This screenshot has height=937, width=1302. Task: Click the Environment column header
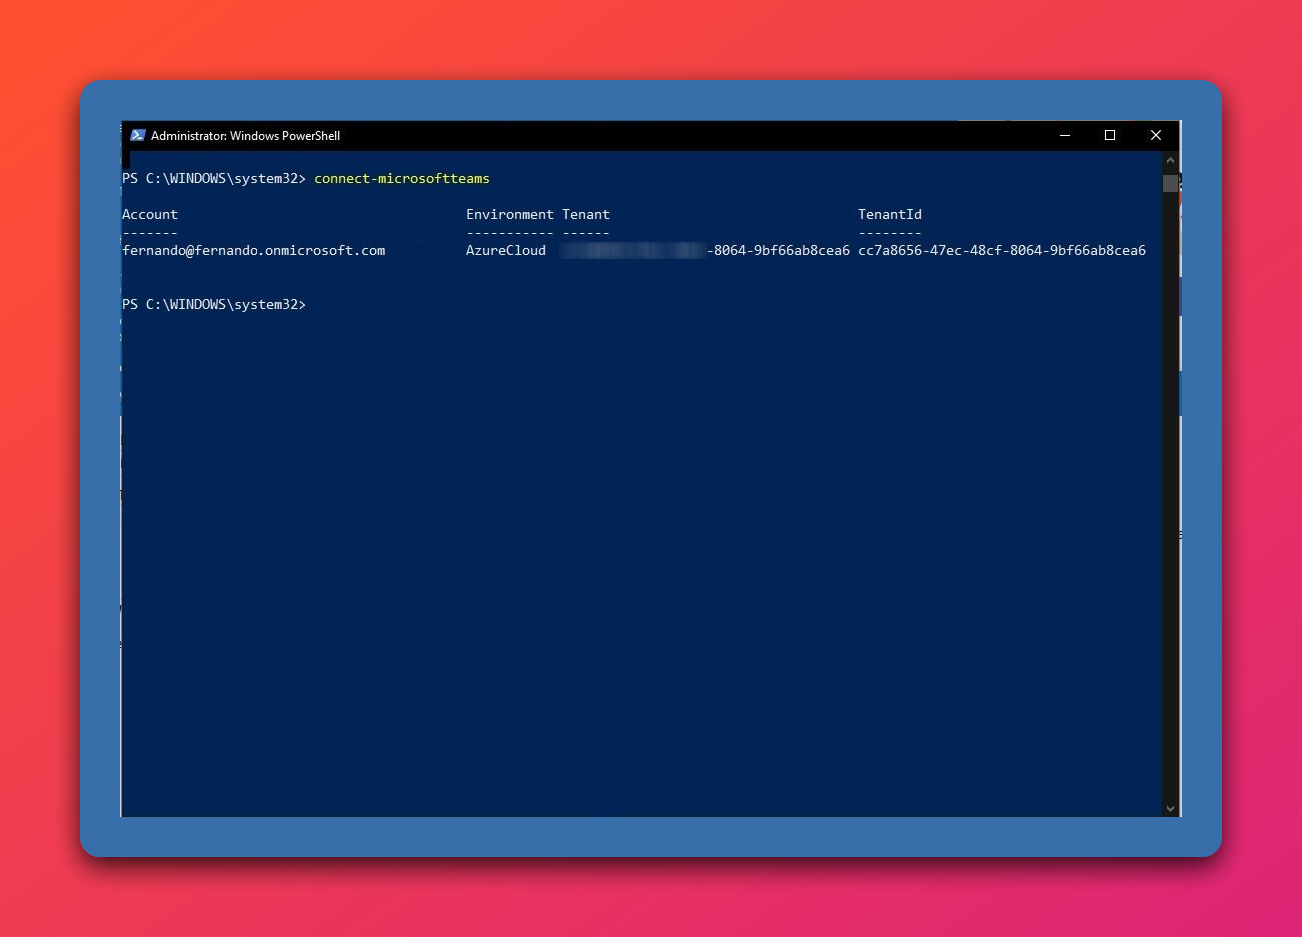coord(509,215)
